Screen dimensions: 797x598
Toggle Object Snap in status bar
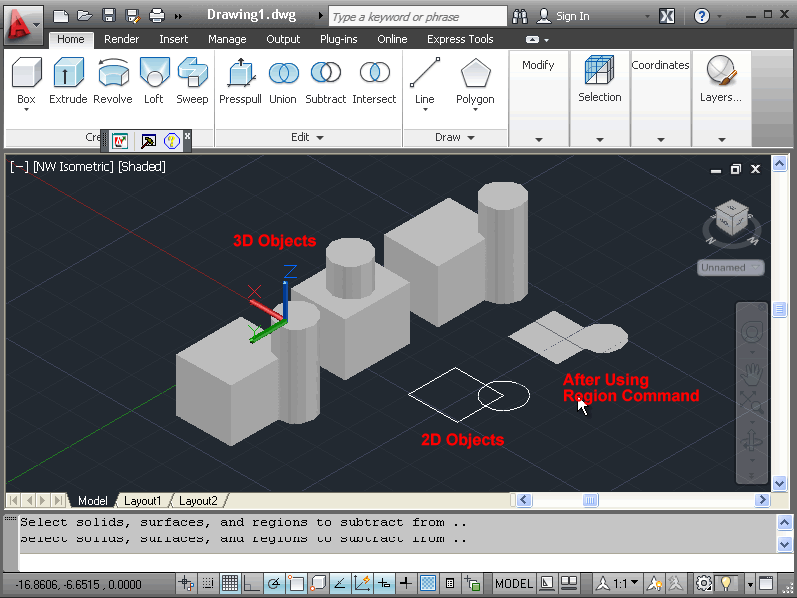point(296,583)
